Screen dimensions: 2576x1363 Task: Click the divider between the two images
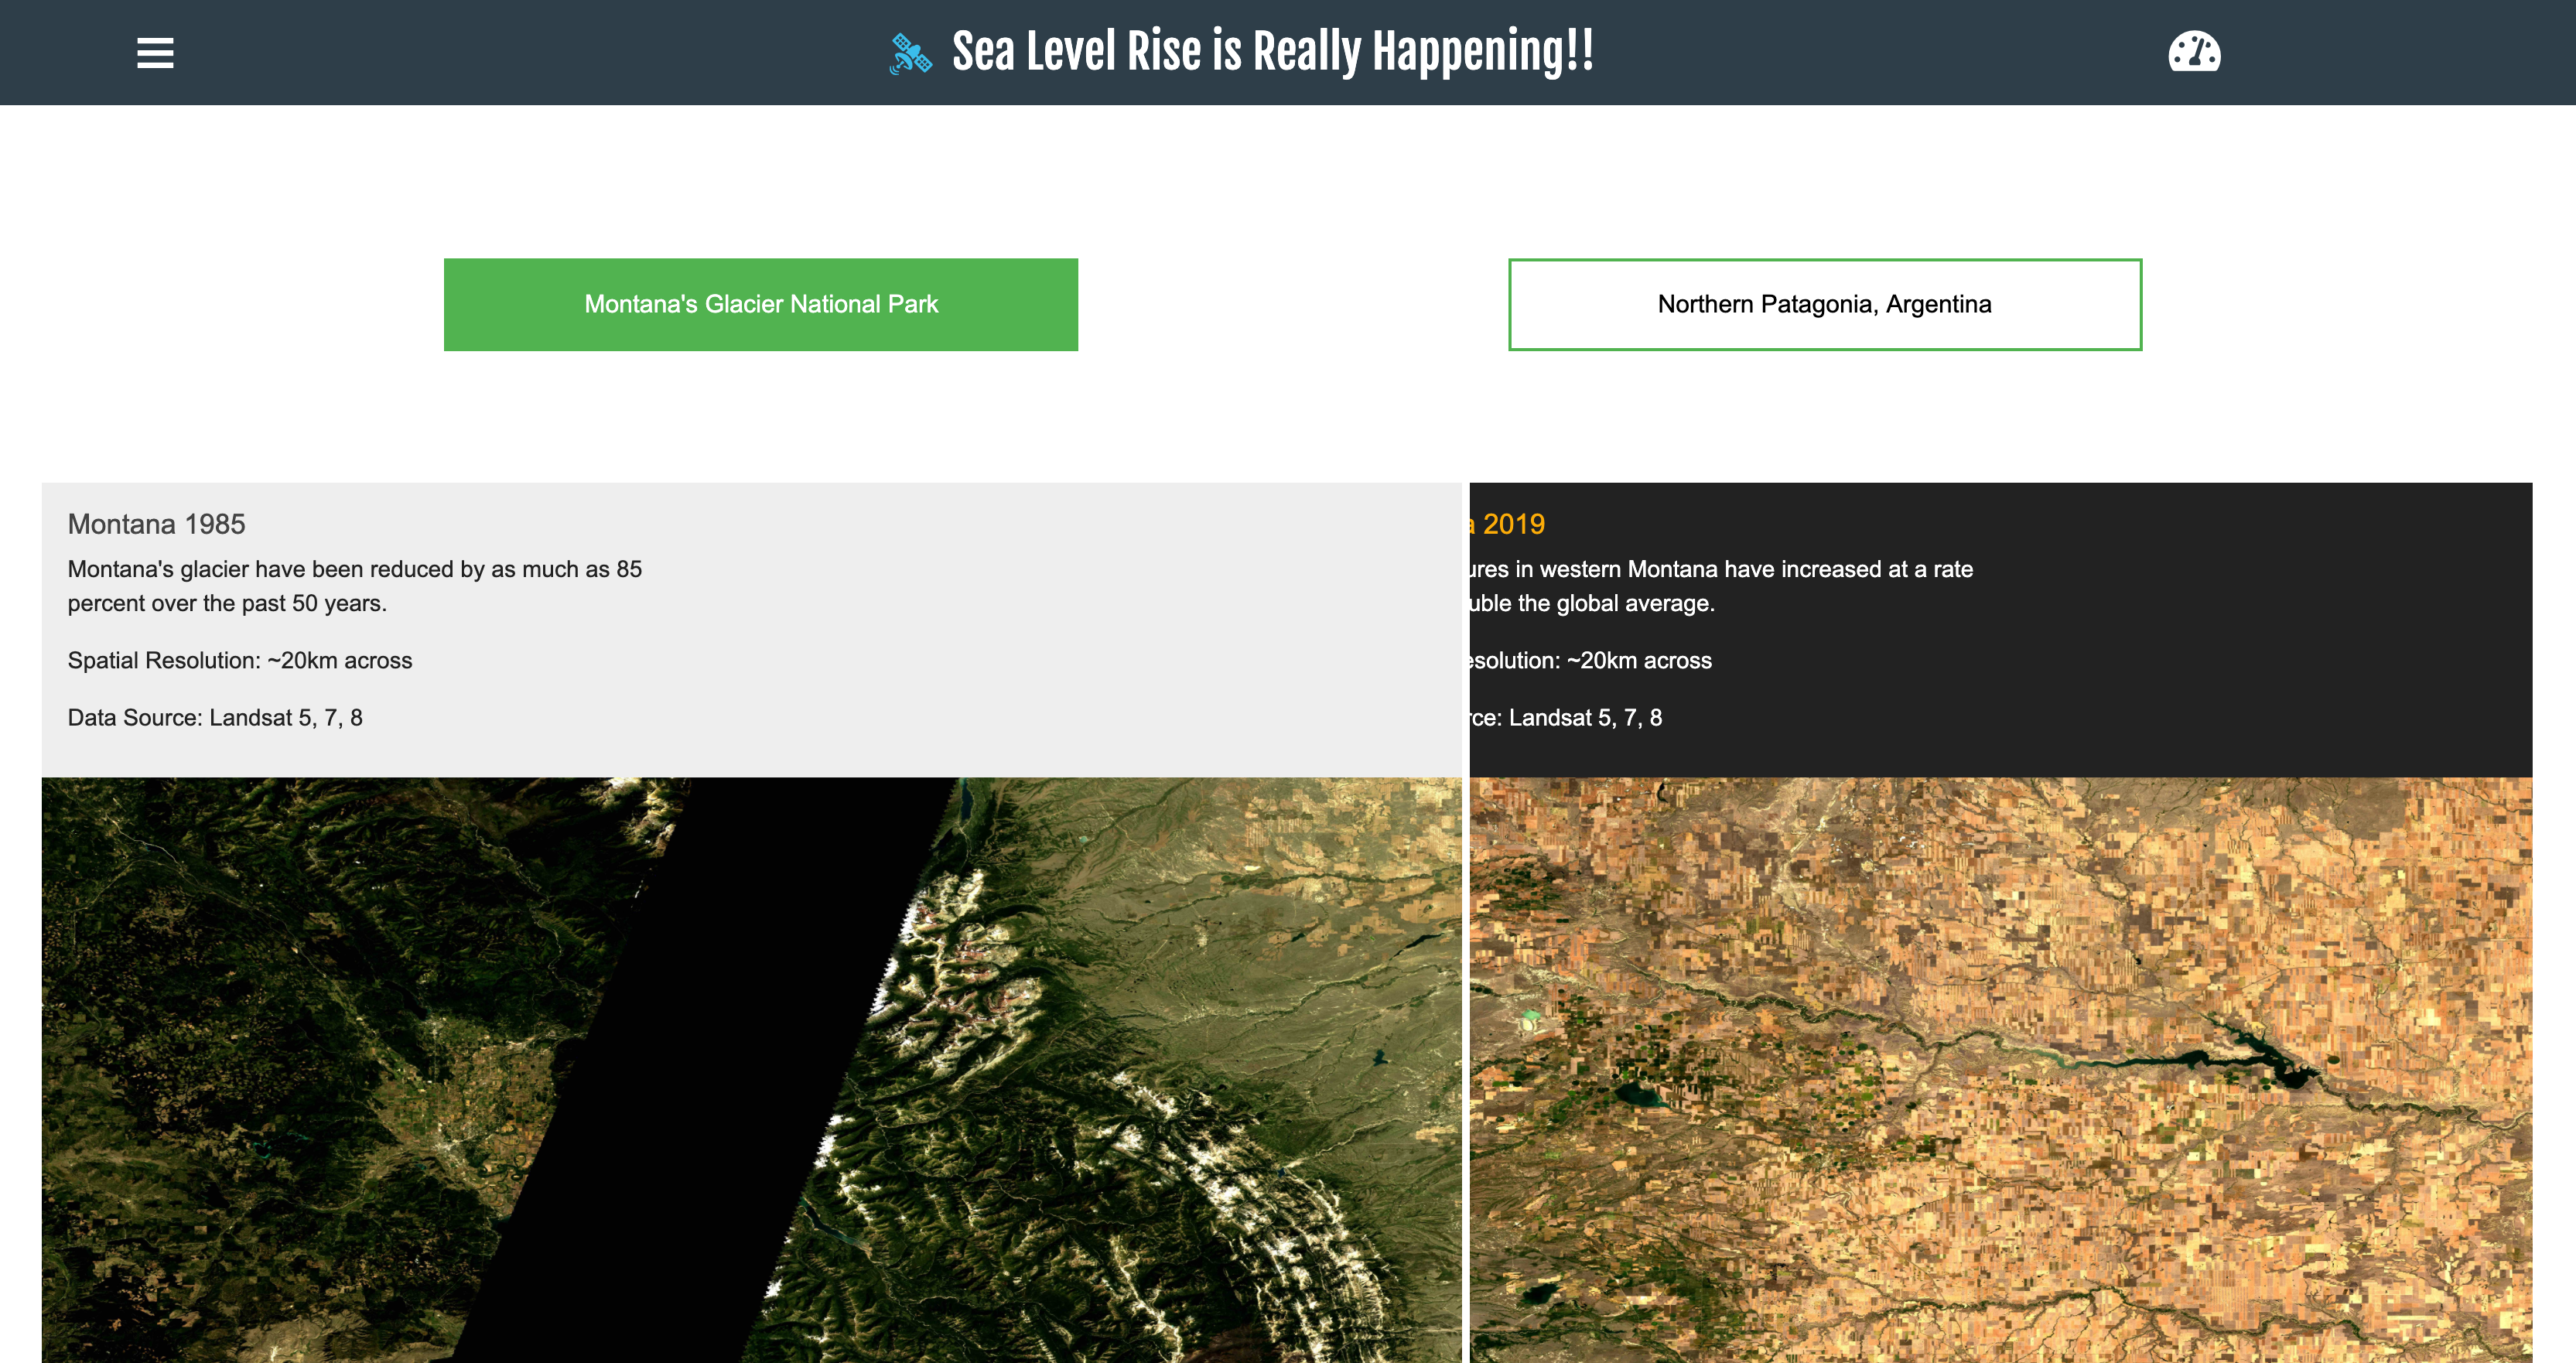1465,1070
